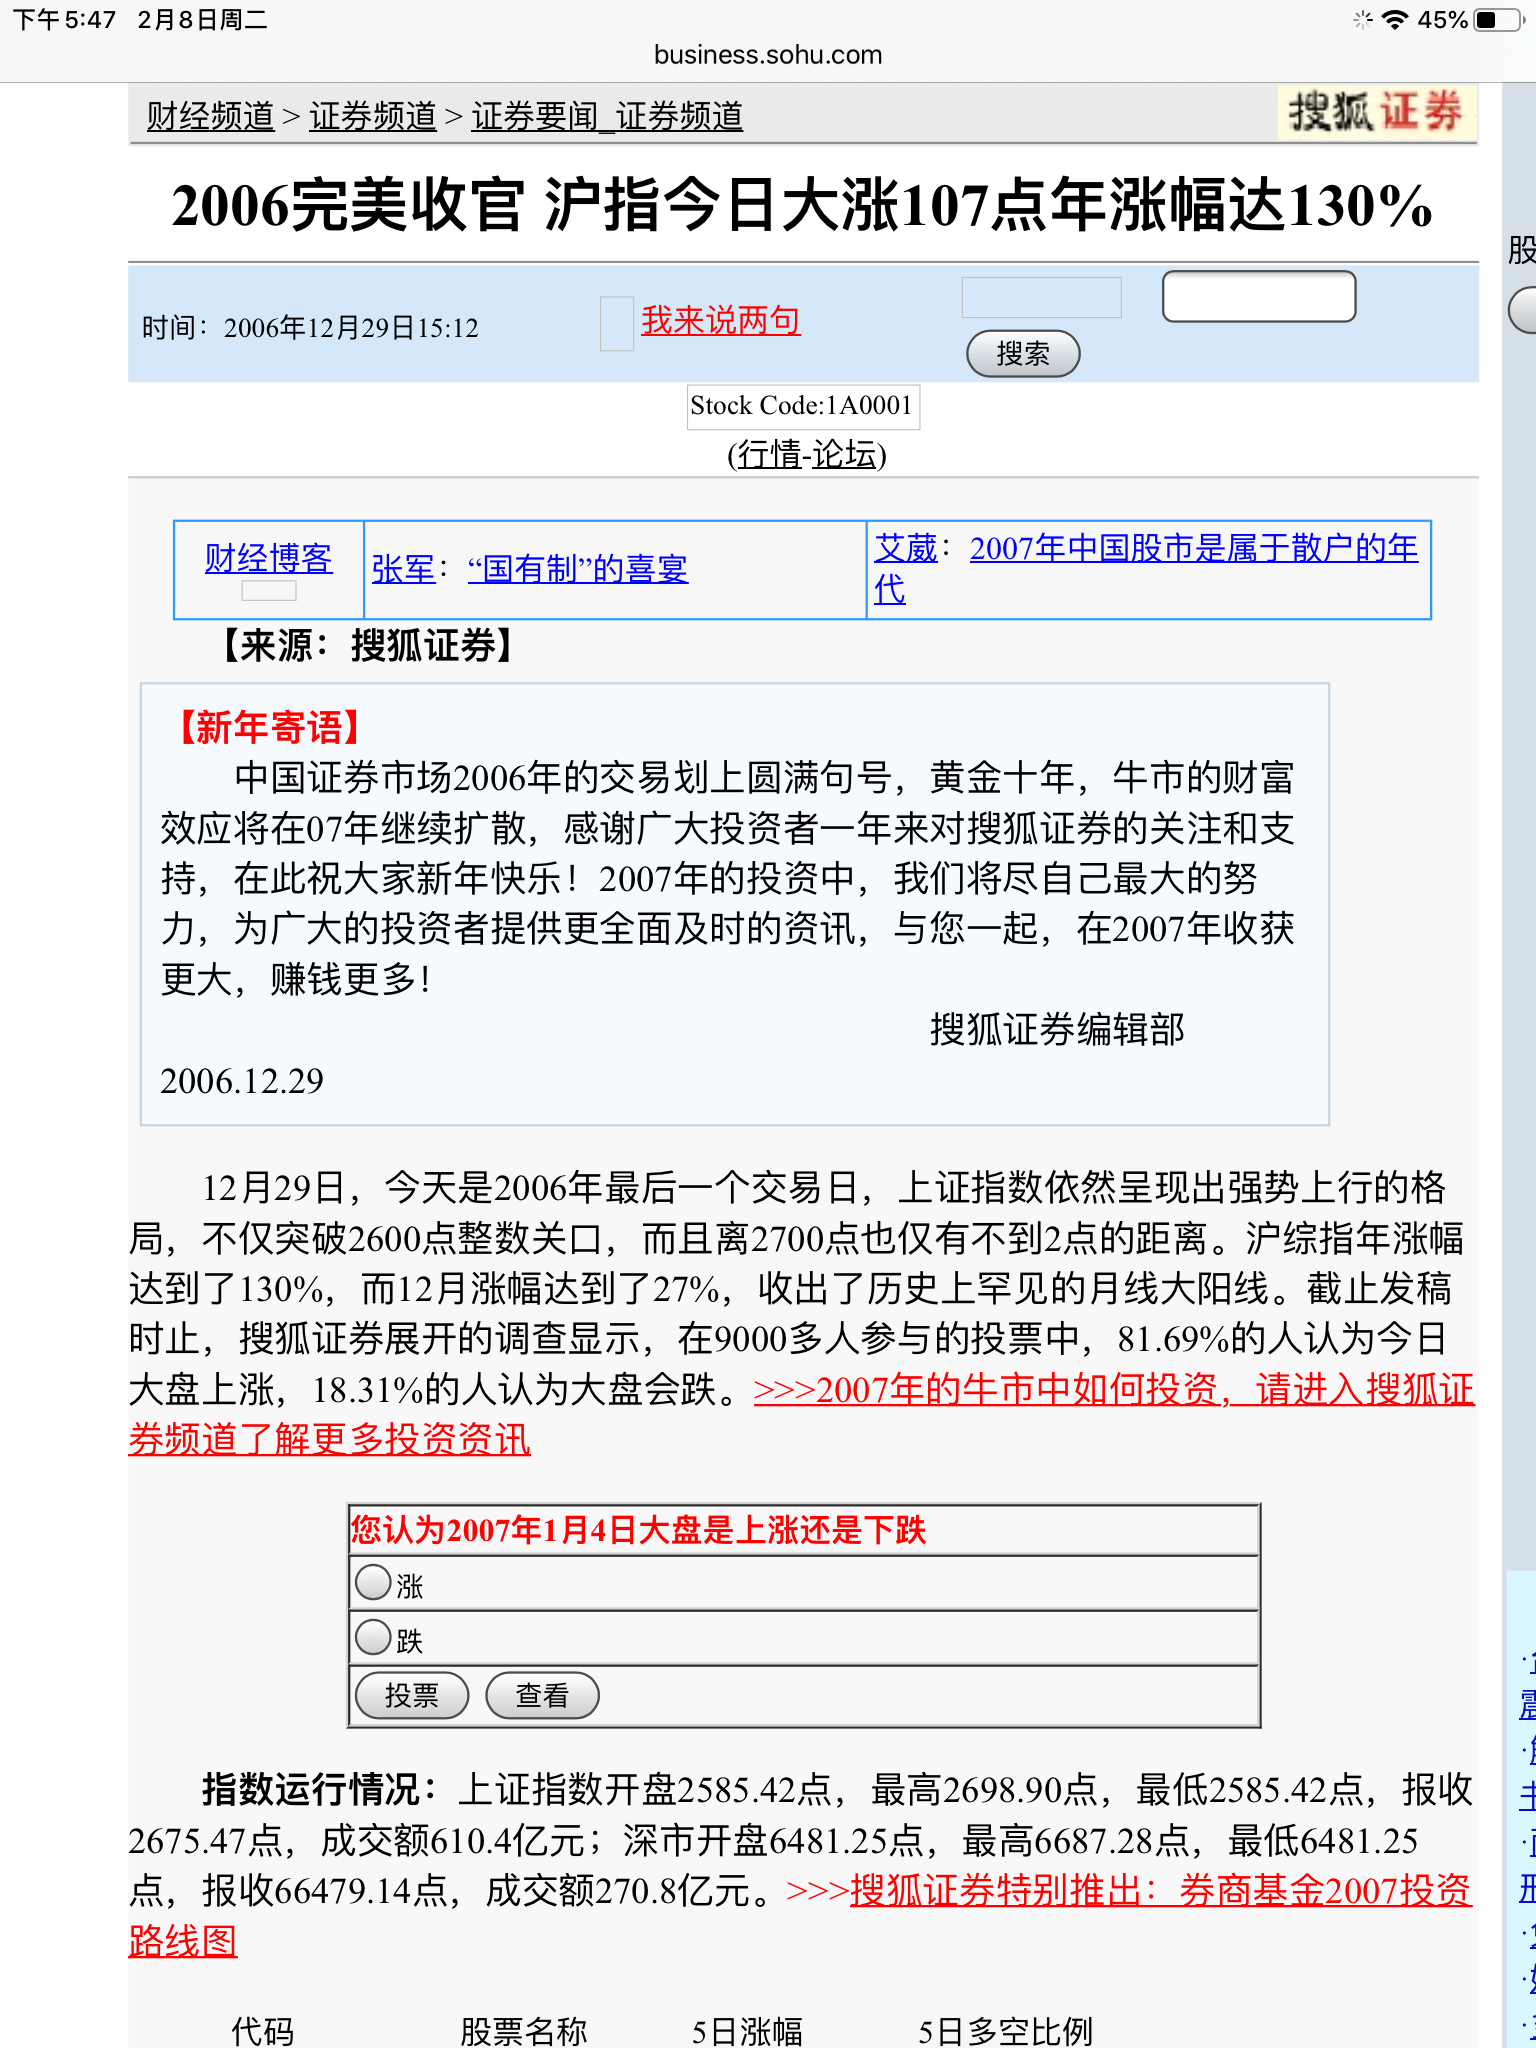Screen dimensions: 1536x2048
Task: Click the 5日涨幅 column header
Action: [747, 2030]
